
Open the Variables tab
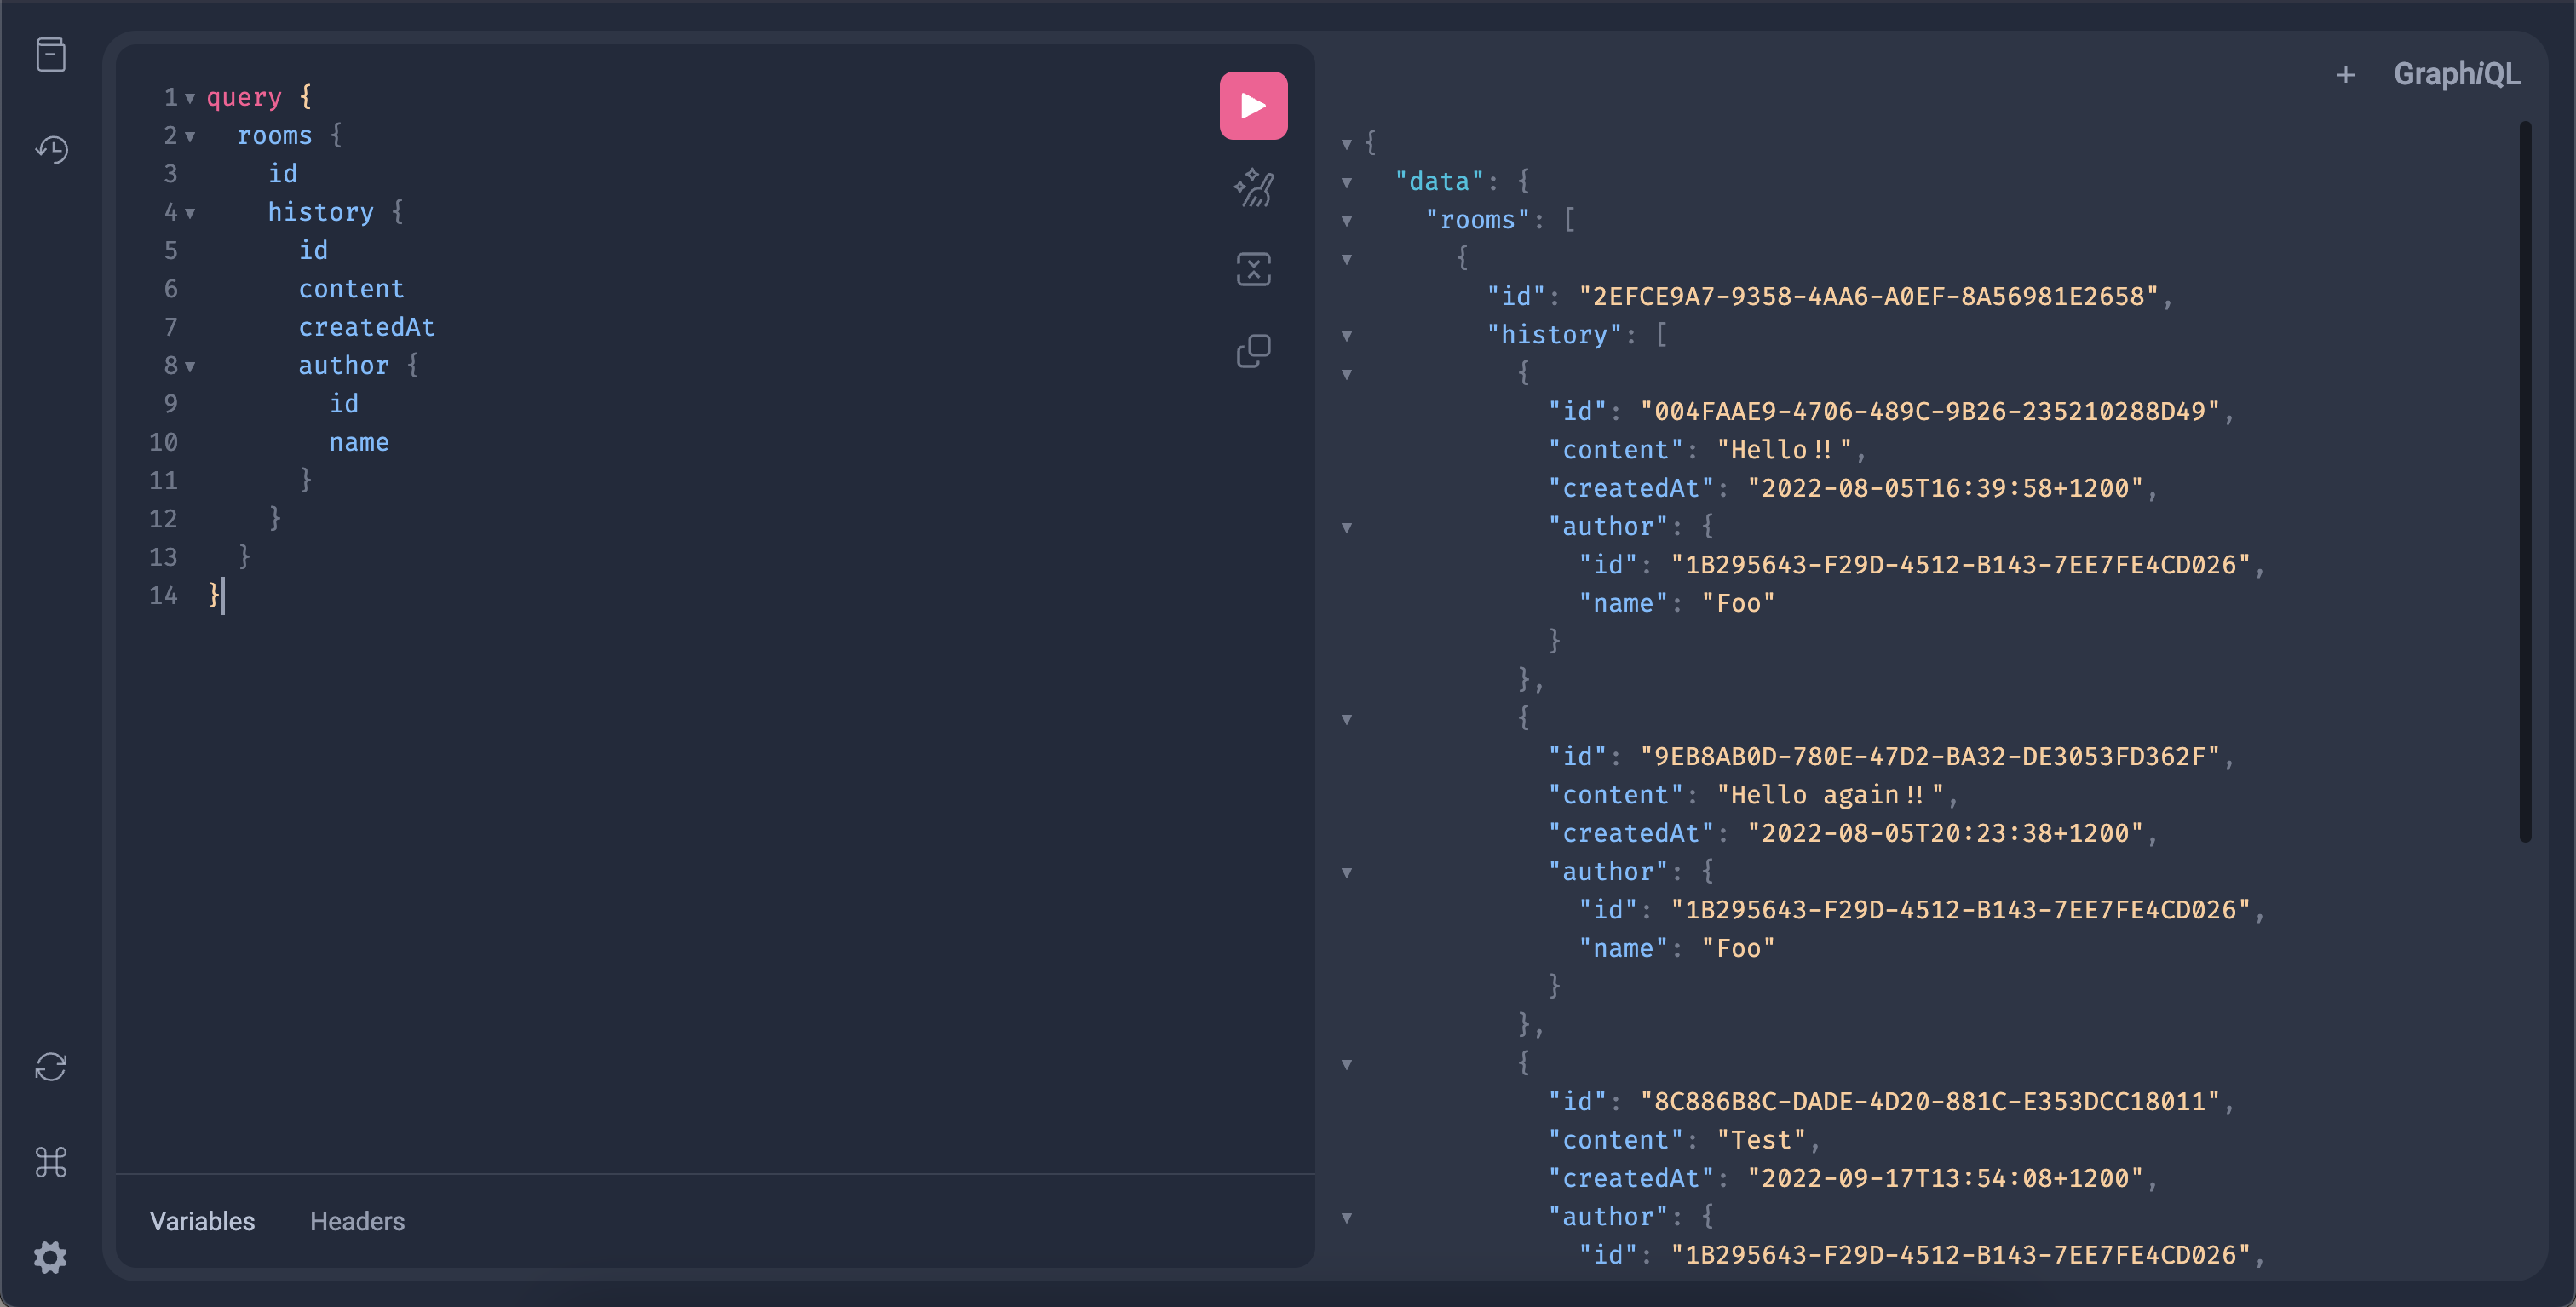[202, 1221]
